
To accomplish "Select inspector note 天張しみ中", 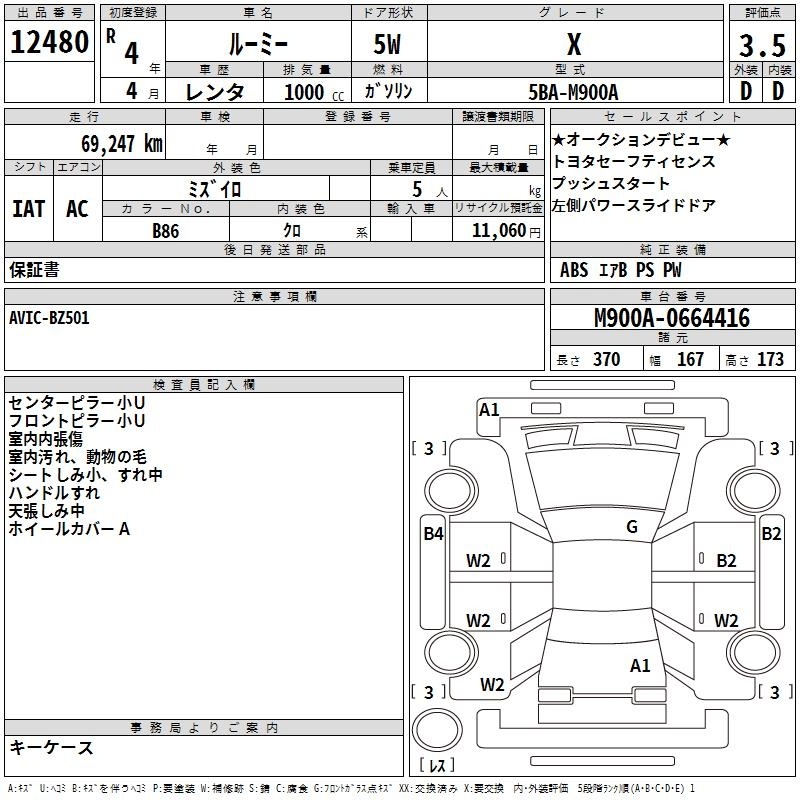I will (x=46, y=510).
